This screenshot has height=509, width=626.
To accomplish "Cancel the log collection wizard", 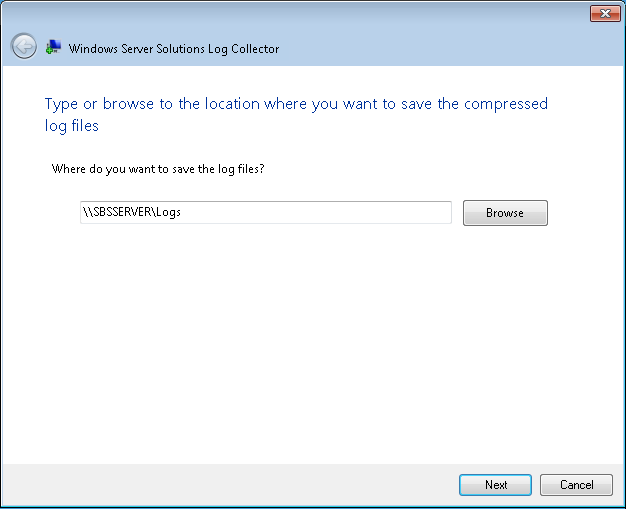I will [576, 485].
